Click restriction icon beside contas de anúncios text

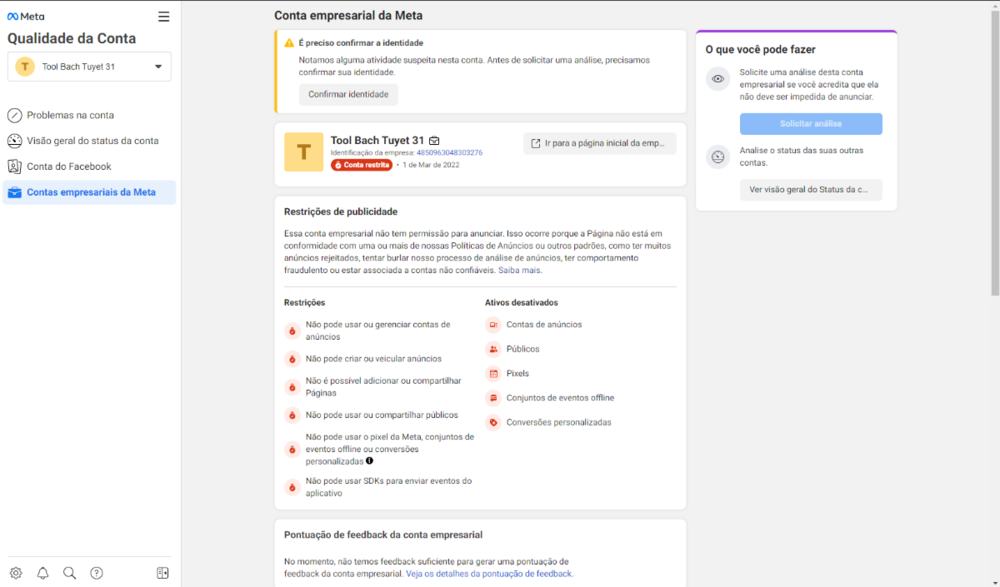(292, 331)
